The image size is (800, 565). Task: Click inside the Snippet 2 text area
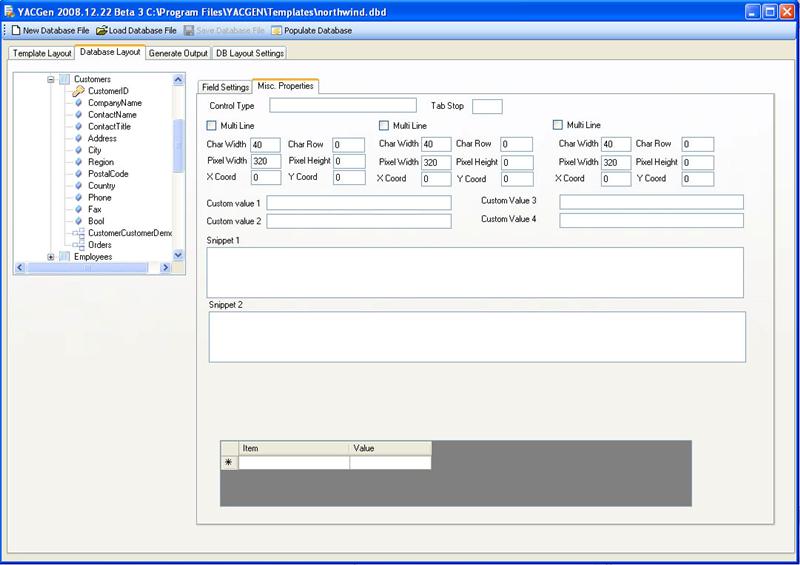tap(477, 337)
